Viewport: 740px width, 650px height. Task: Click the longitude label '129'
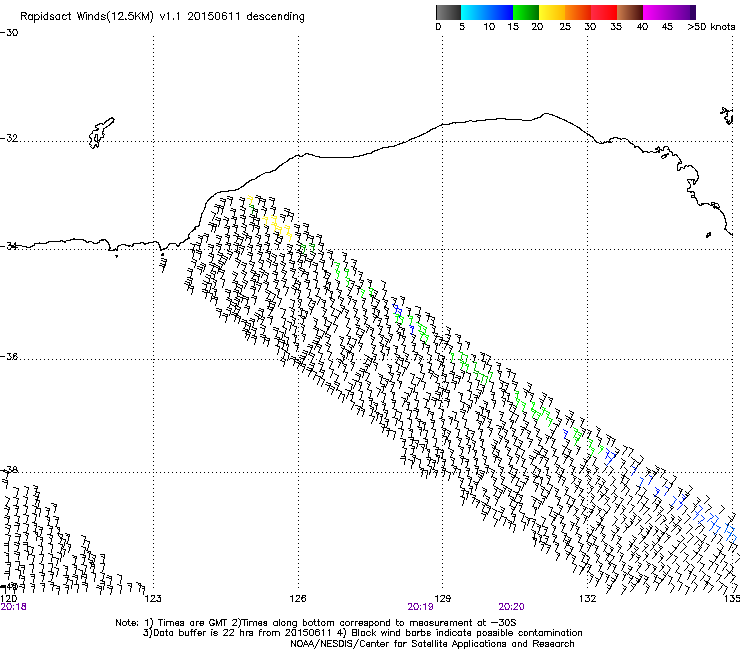(x=443, y=599)
